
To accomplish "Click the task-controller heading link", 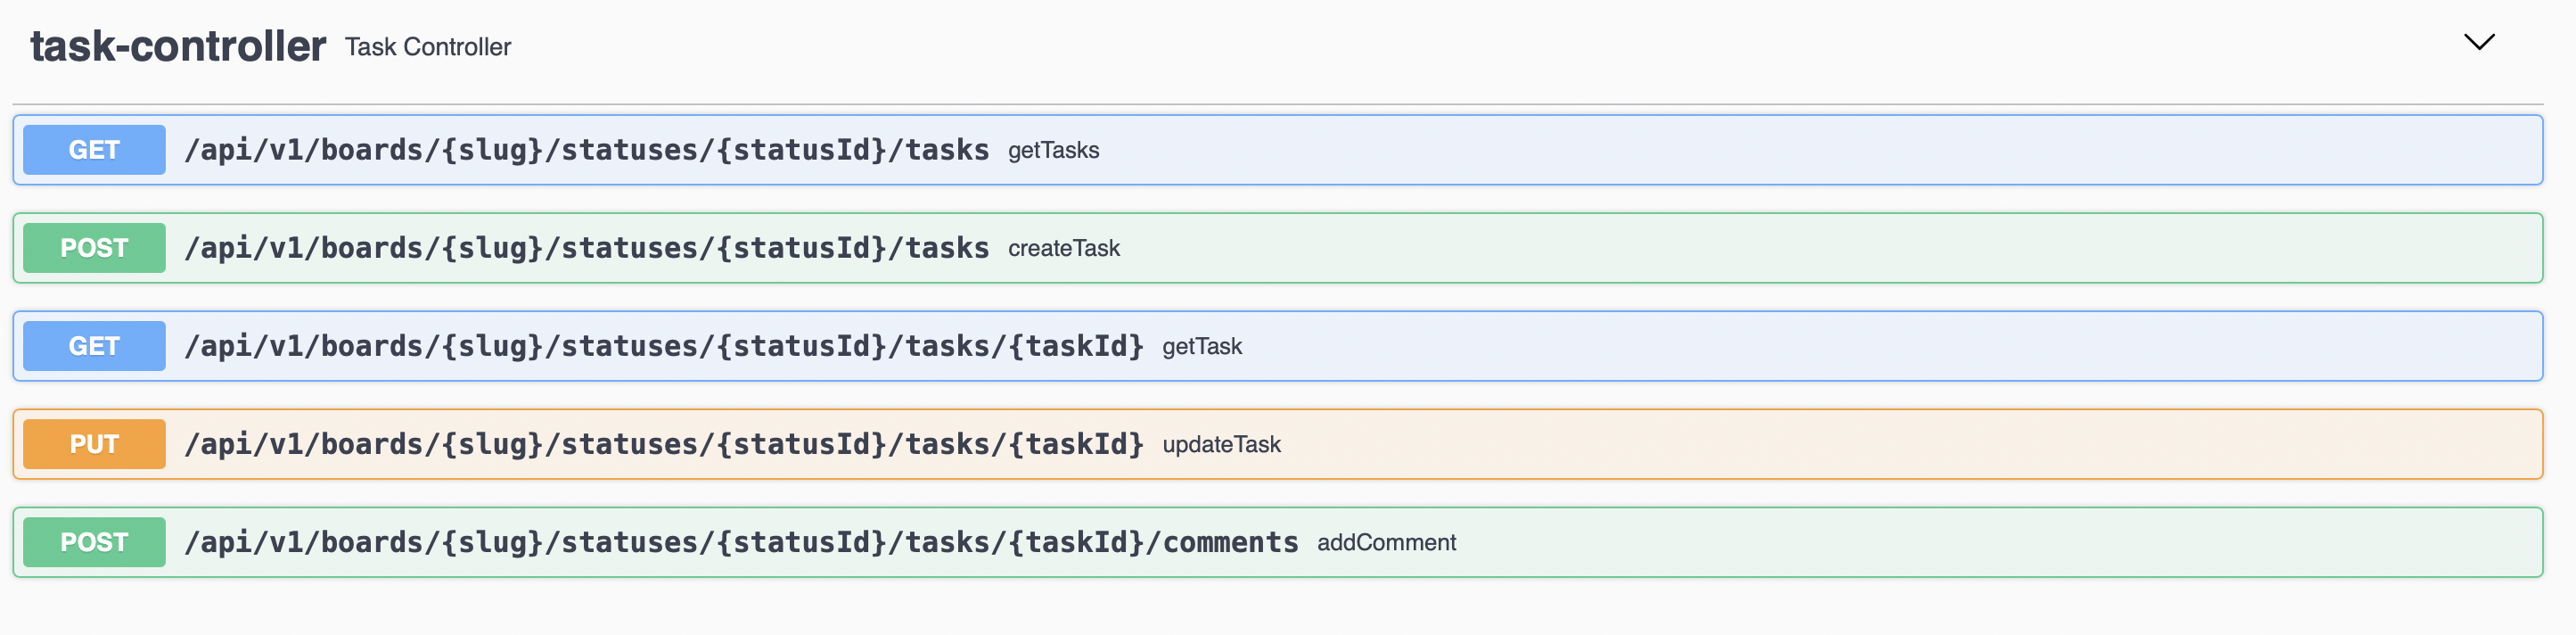I will pyautogui.click(x=178, y=46).
